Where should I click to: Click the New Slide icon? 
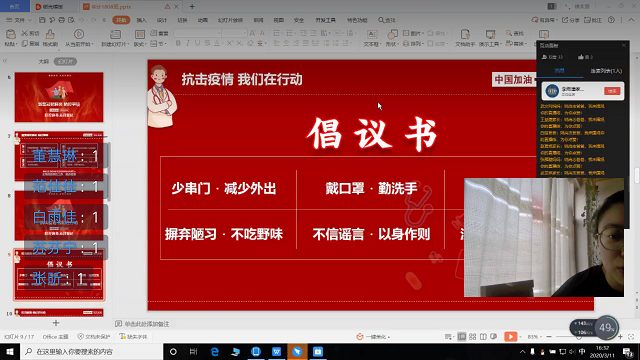(x=116, y=34)
